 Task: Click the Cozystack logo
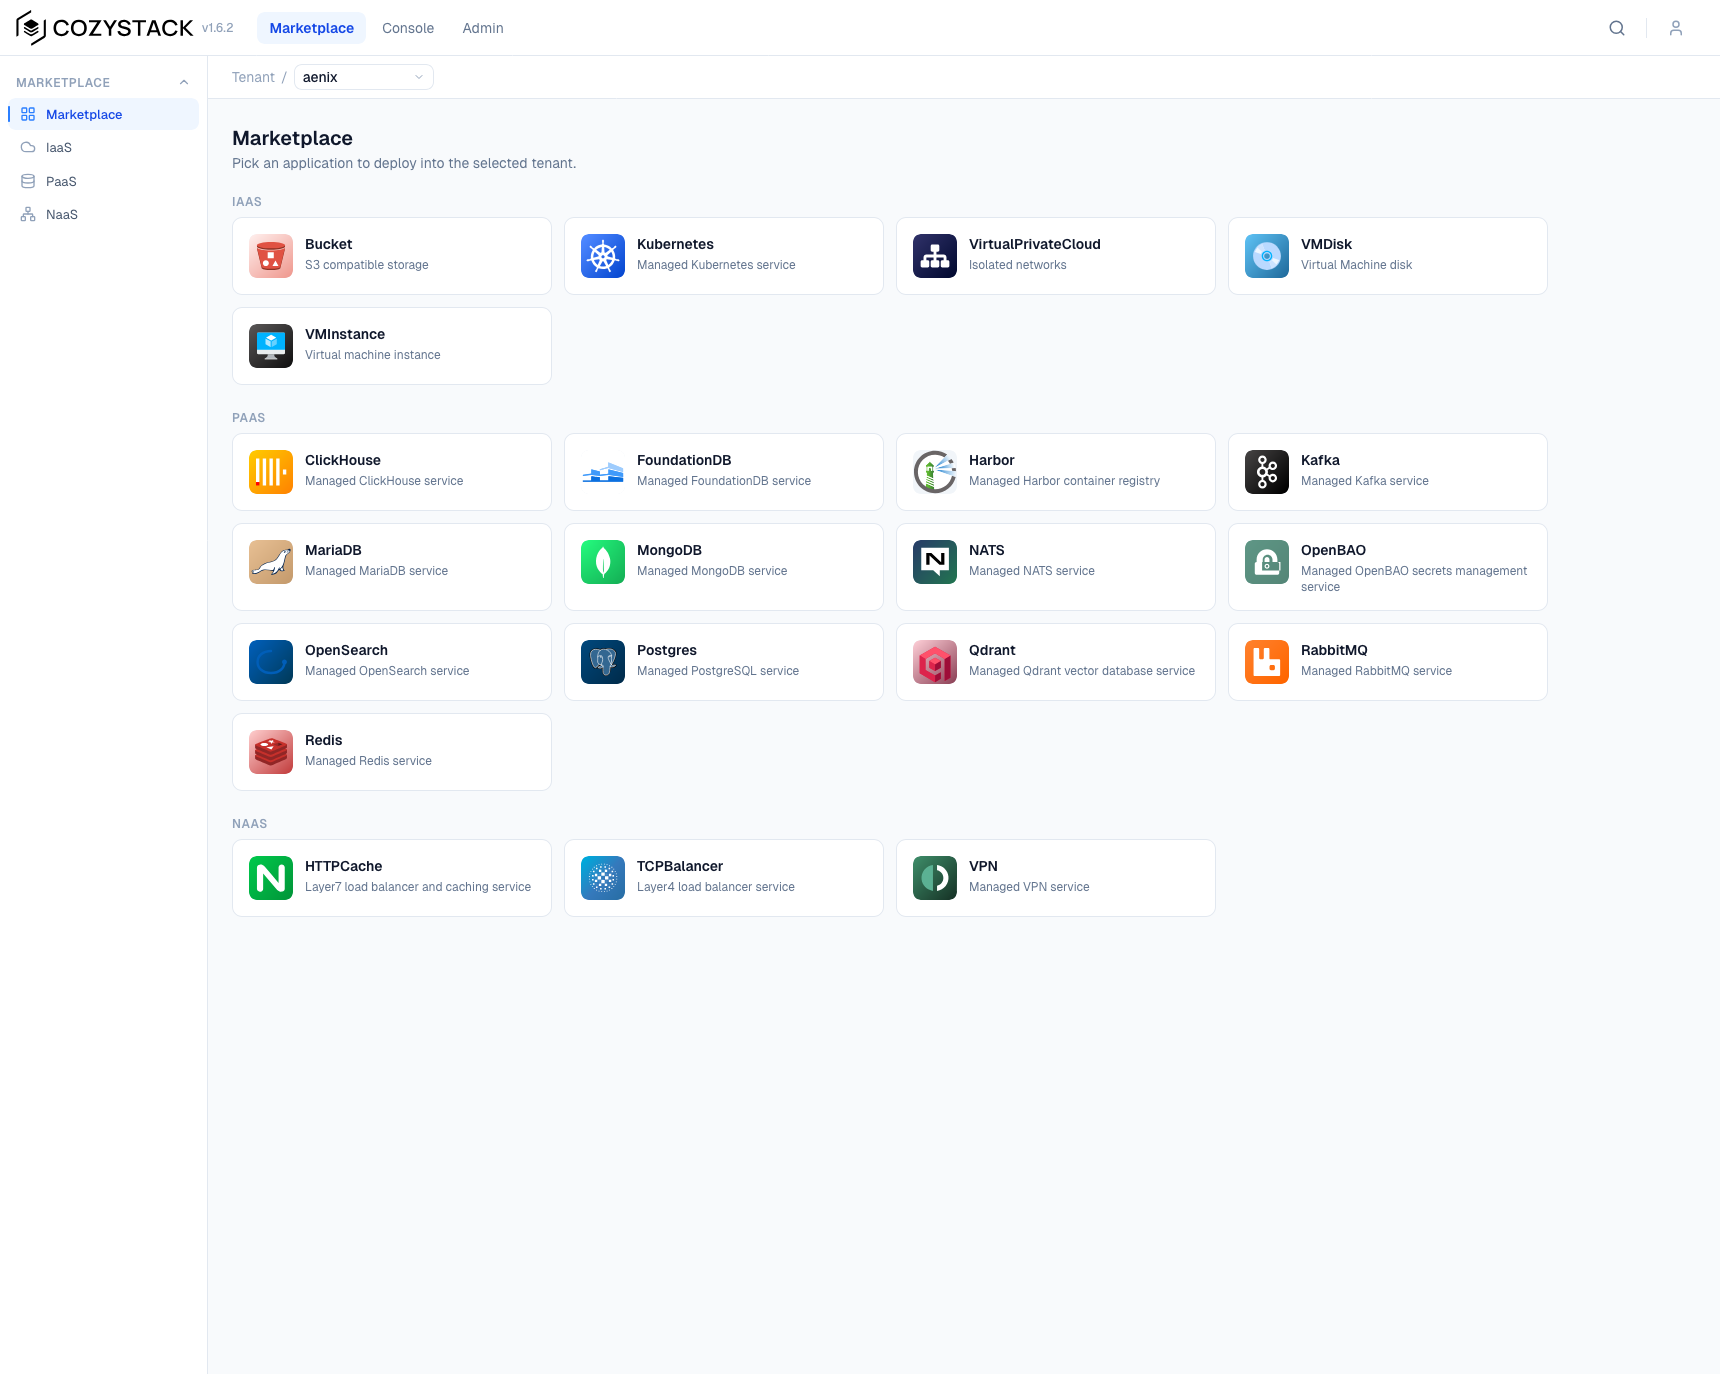104,28
